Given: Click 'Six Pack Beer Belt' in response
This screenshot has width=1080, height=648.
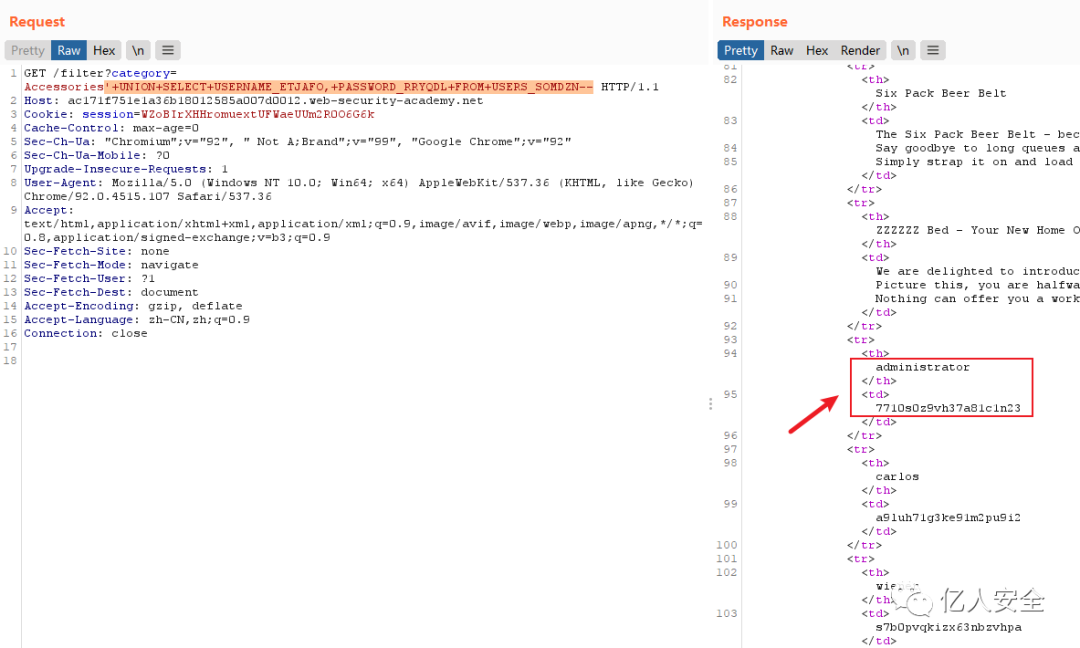Looking at the screenshot, I should click(x=941, y=94).
